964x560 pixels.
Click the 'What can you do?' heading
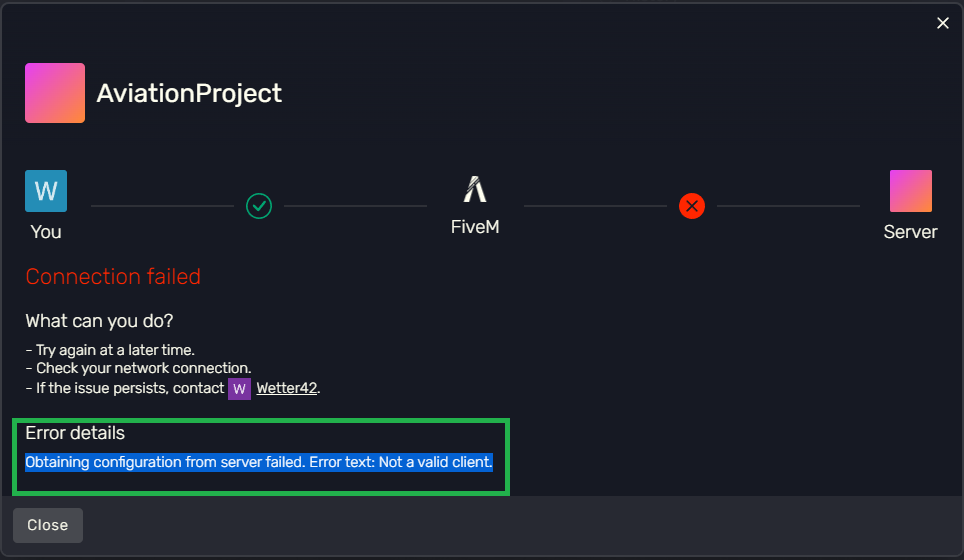click(99, 321)
